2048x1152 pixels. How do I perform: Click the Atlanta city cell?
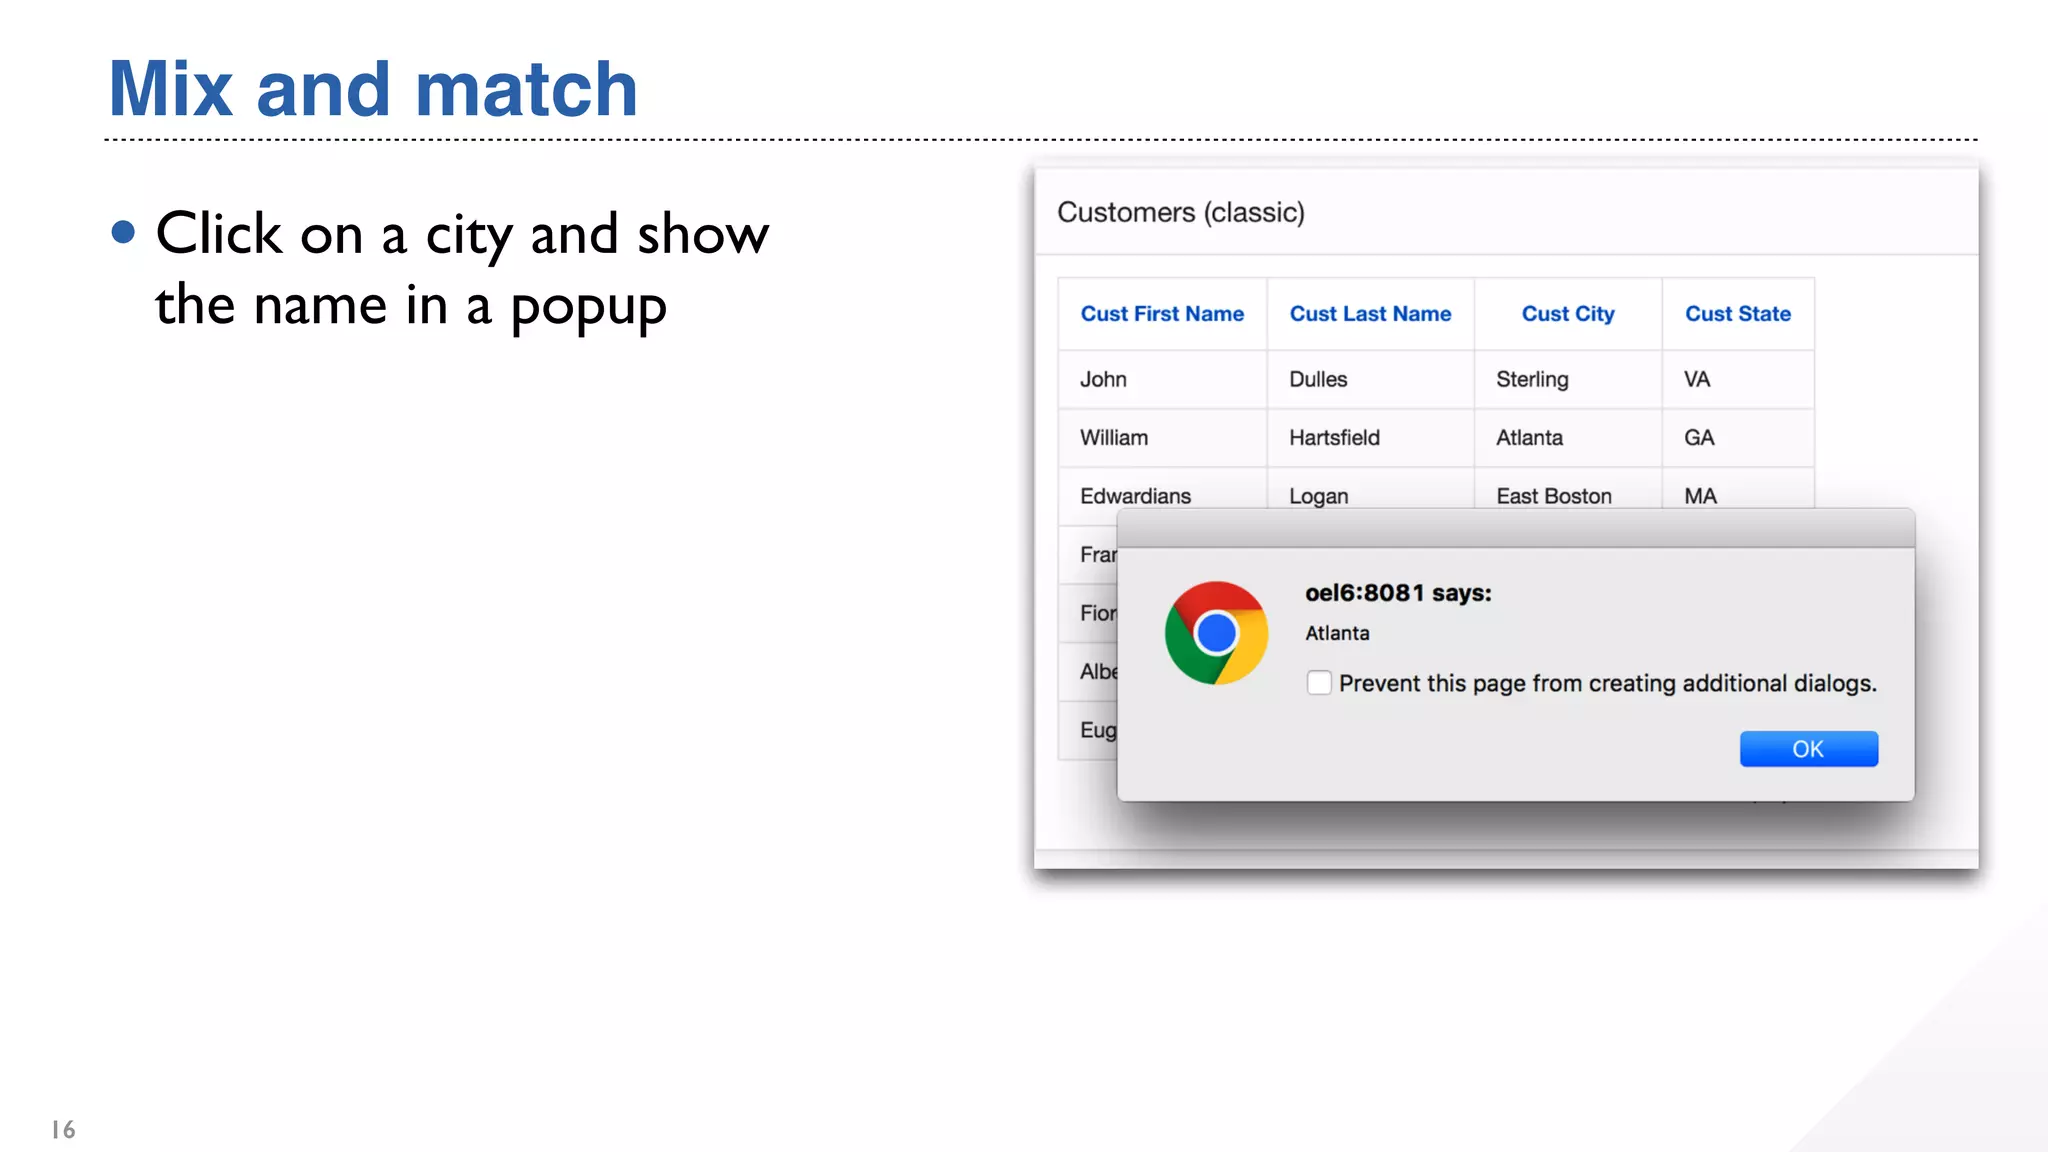click(x=1568, y=438)
